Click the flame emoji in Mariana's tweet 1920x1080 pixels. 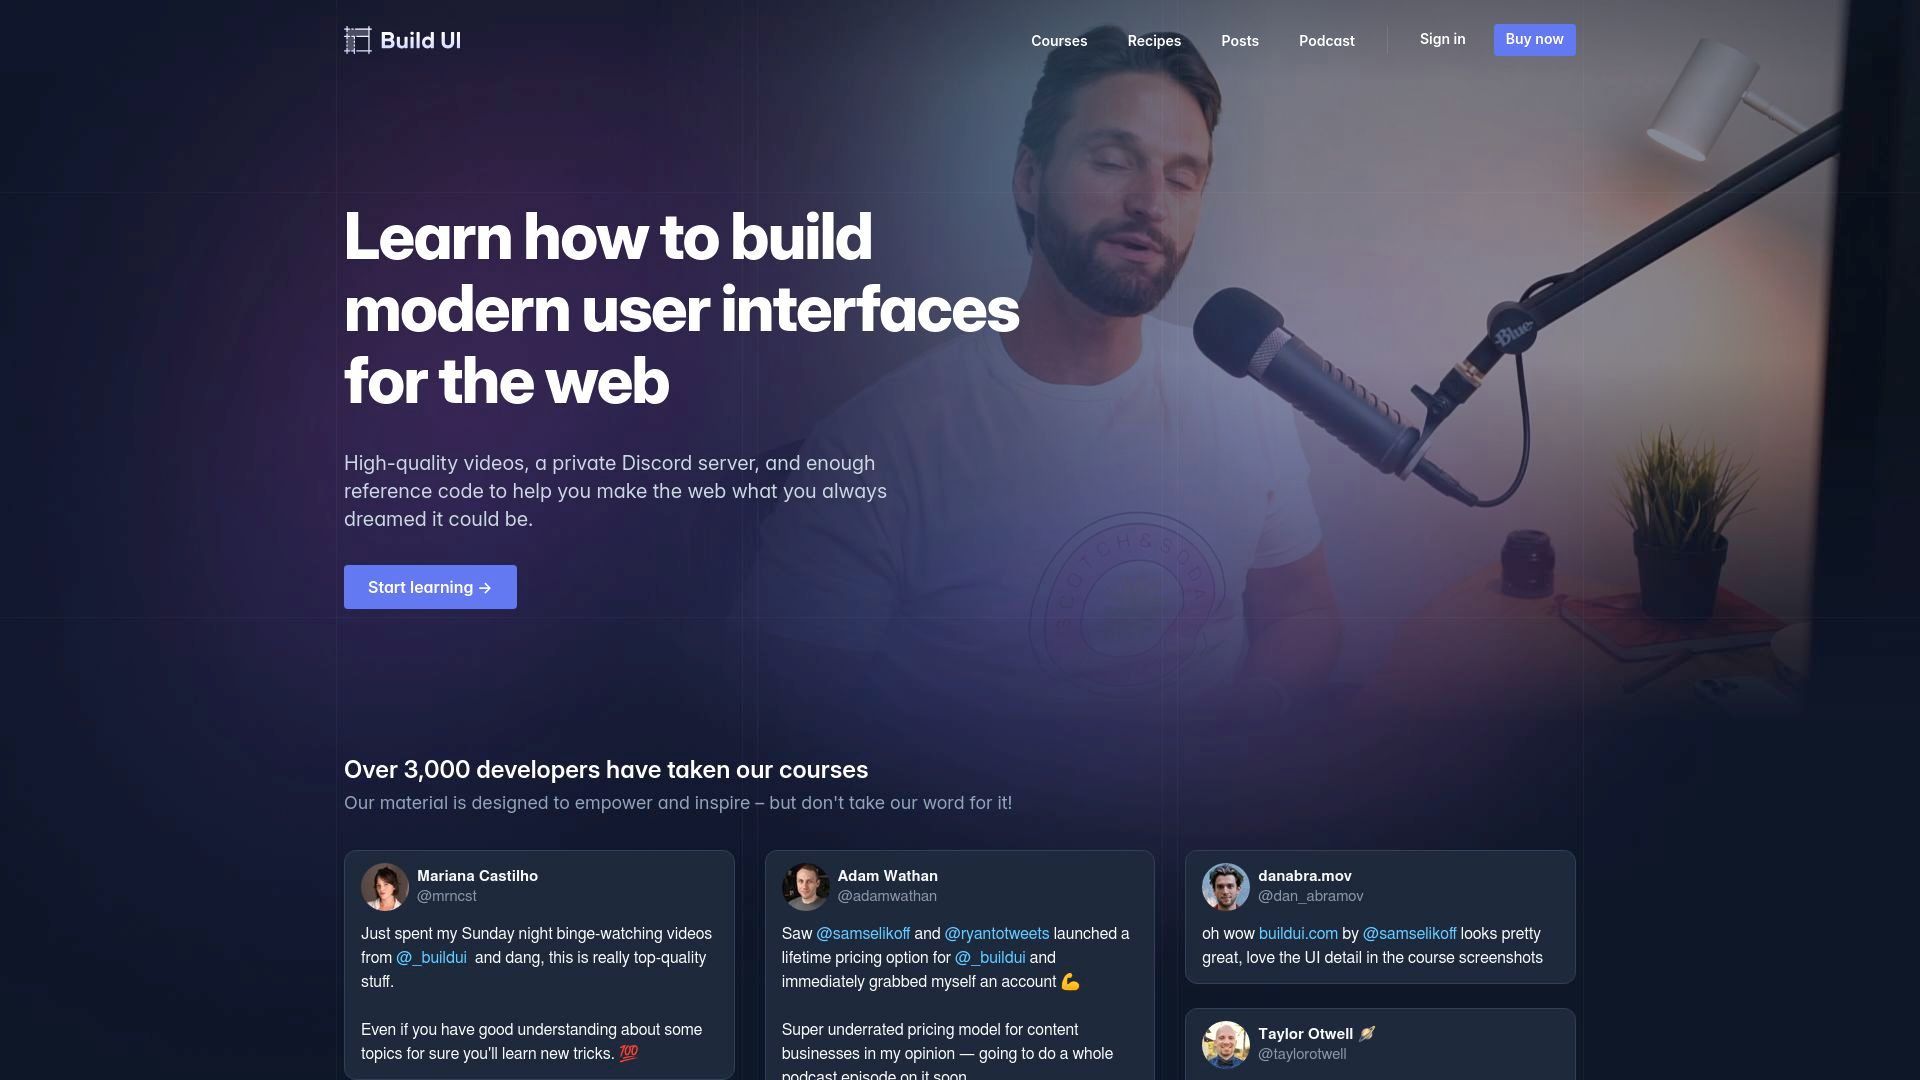tap(629, 1054)
